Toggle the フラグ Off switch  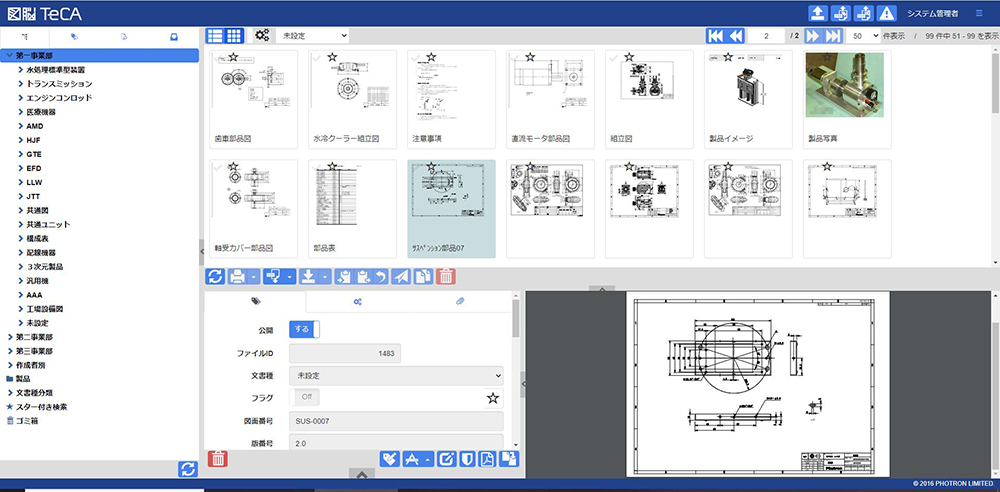(x=304, y=397)
